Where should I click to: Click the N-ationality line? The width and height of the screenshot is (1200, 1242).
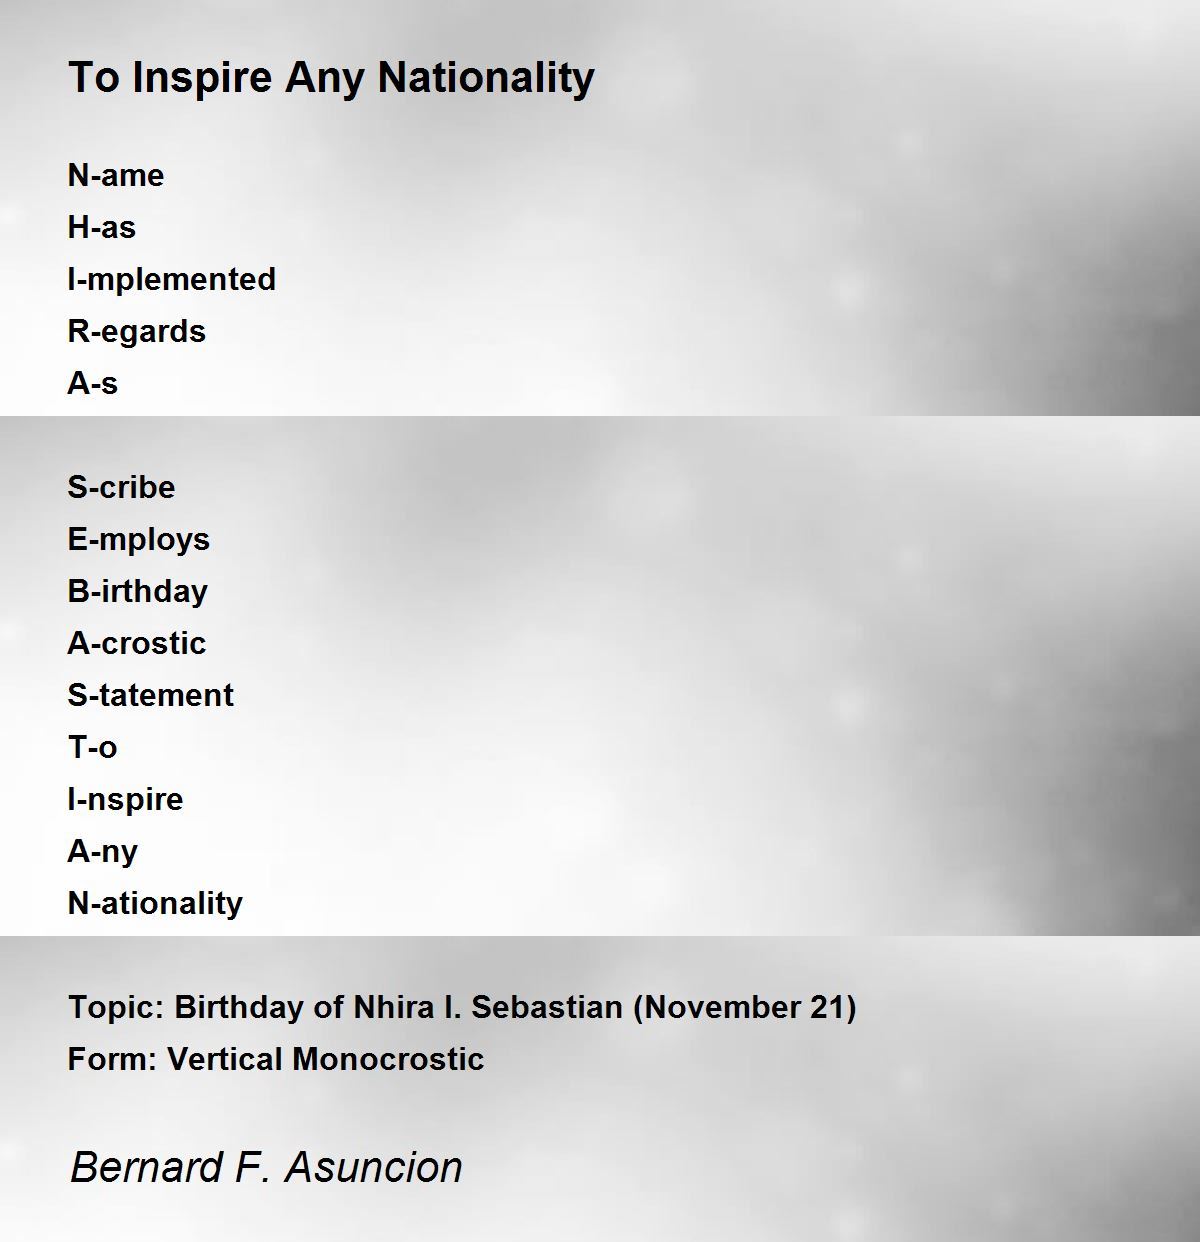click(x=156, y=903)
